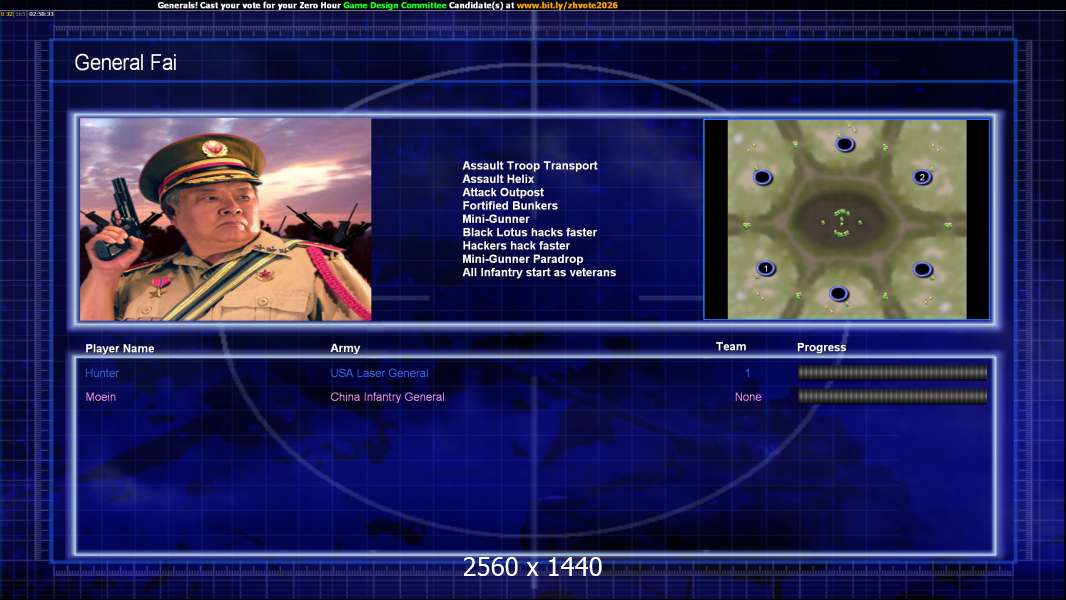
Task: Click the Player Name column header
Action: pos(120,349)
